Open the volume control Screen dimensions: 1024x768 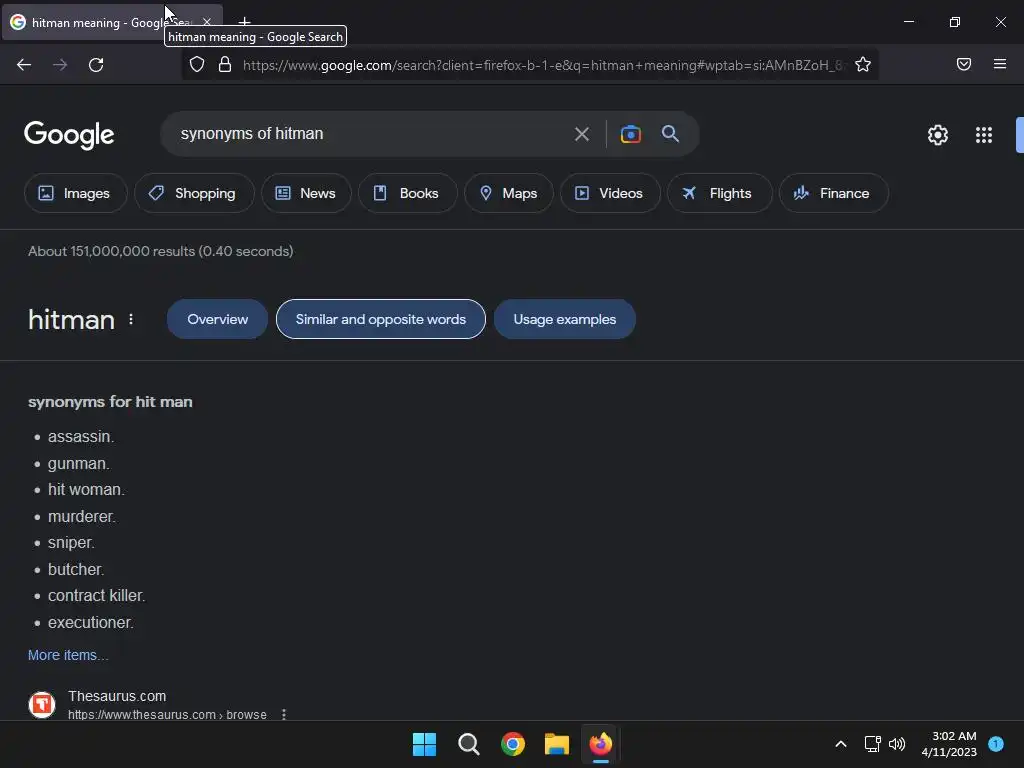897,744
